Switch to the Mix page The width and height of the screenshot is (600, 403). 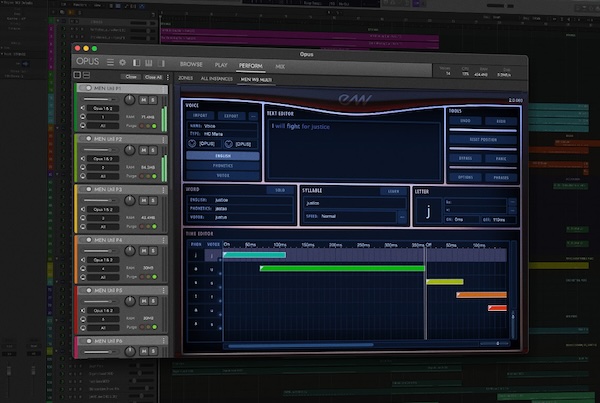click(280, 67)
